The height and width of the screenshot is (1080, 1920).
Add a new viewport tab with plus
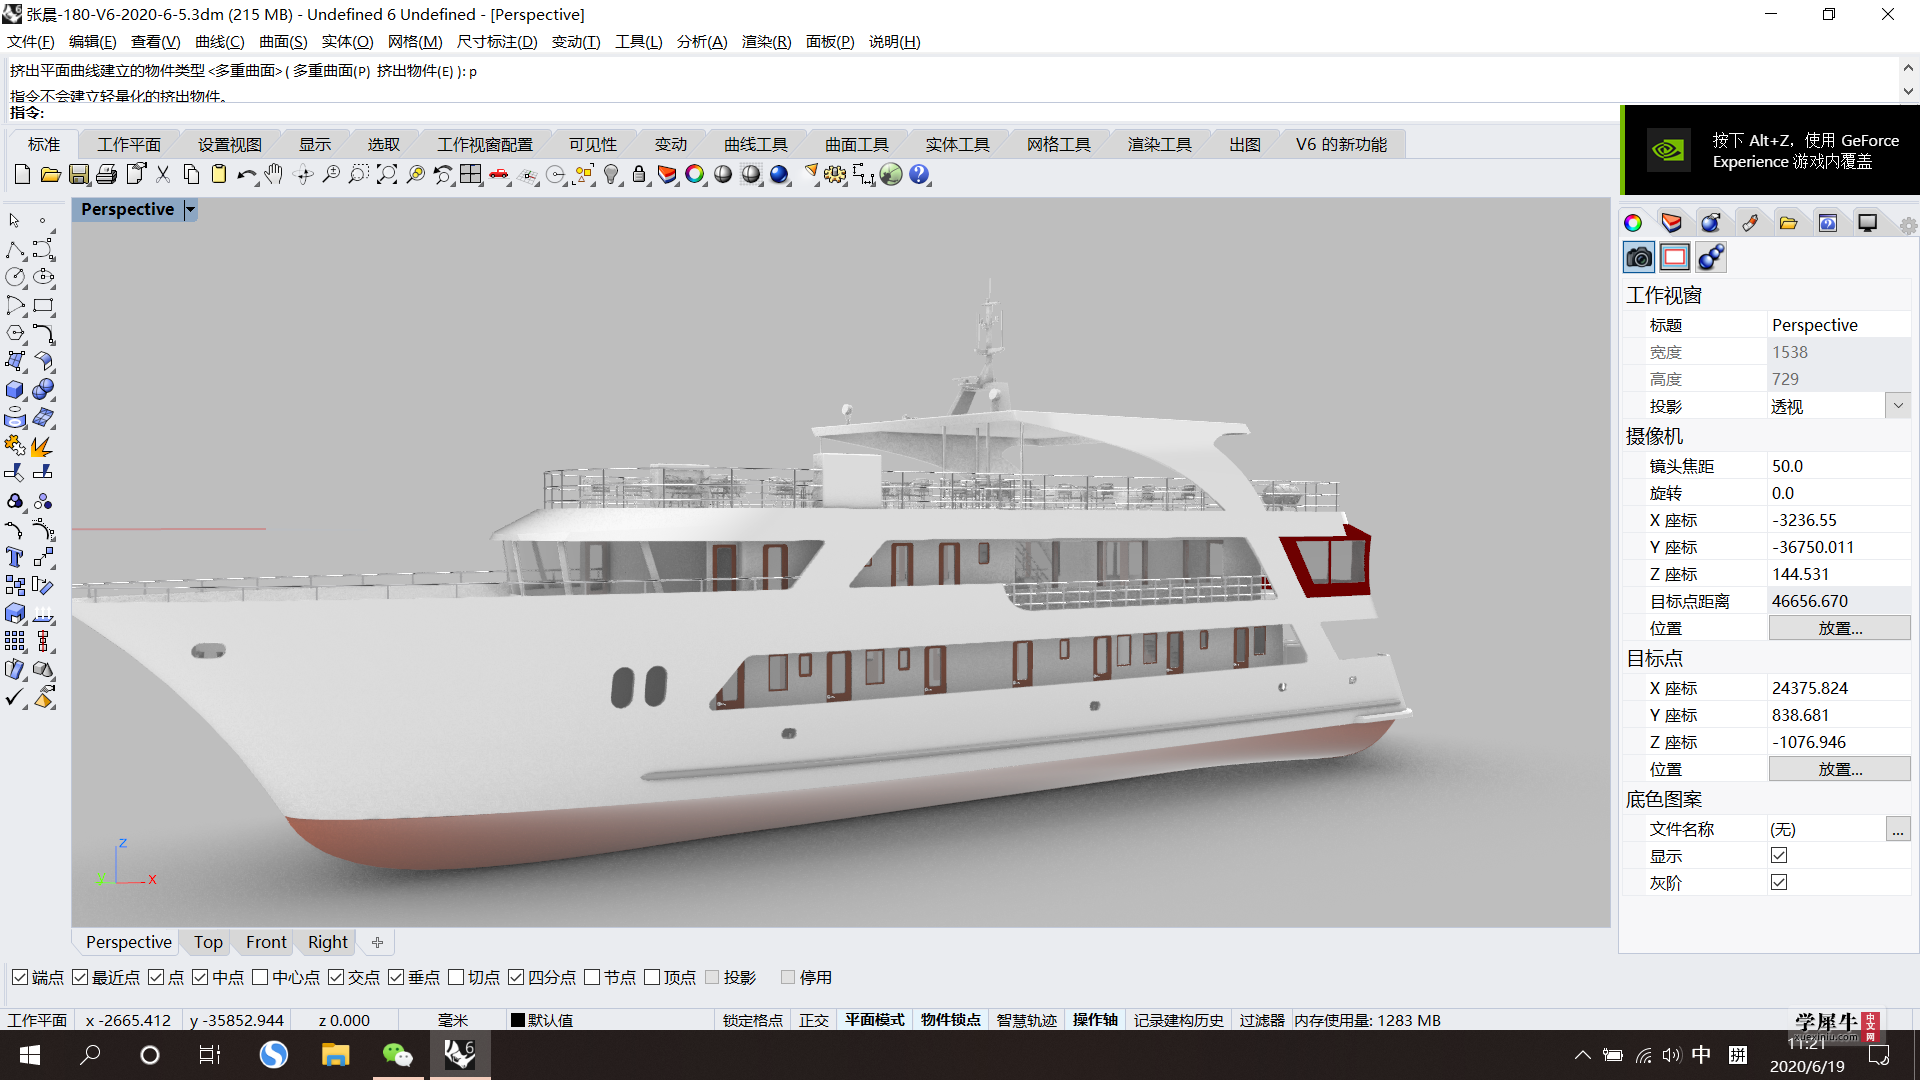[x=377, y=942]
